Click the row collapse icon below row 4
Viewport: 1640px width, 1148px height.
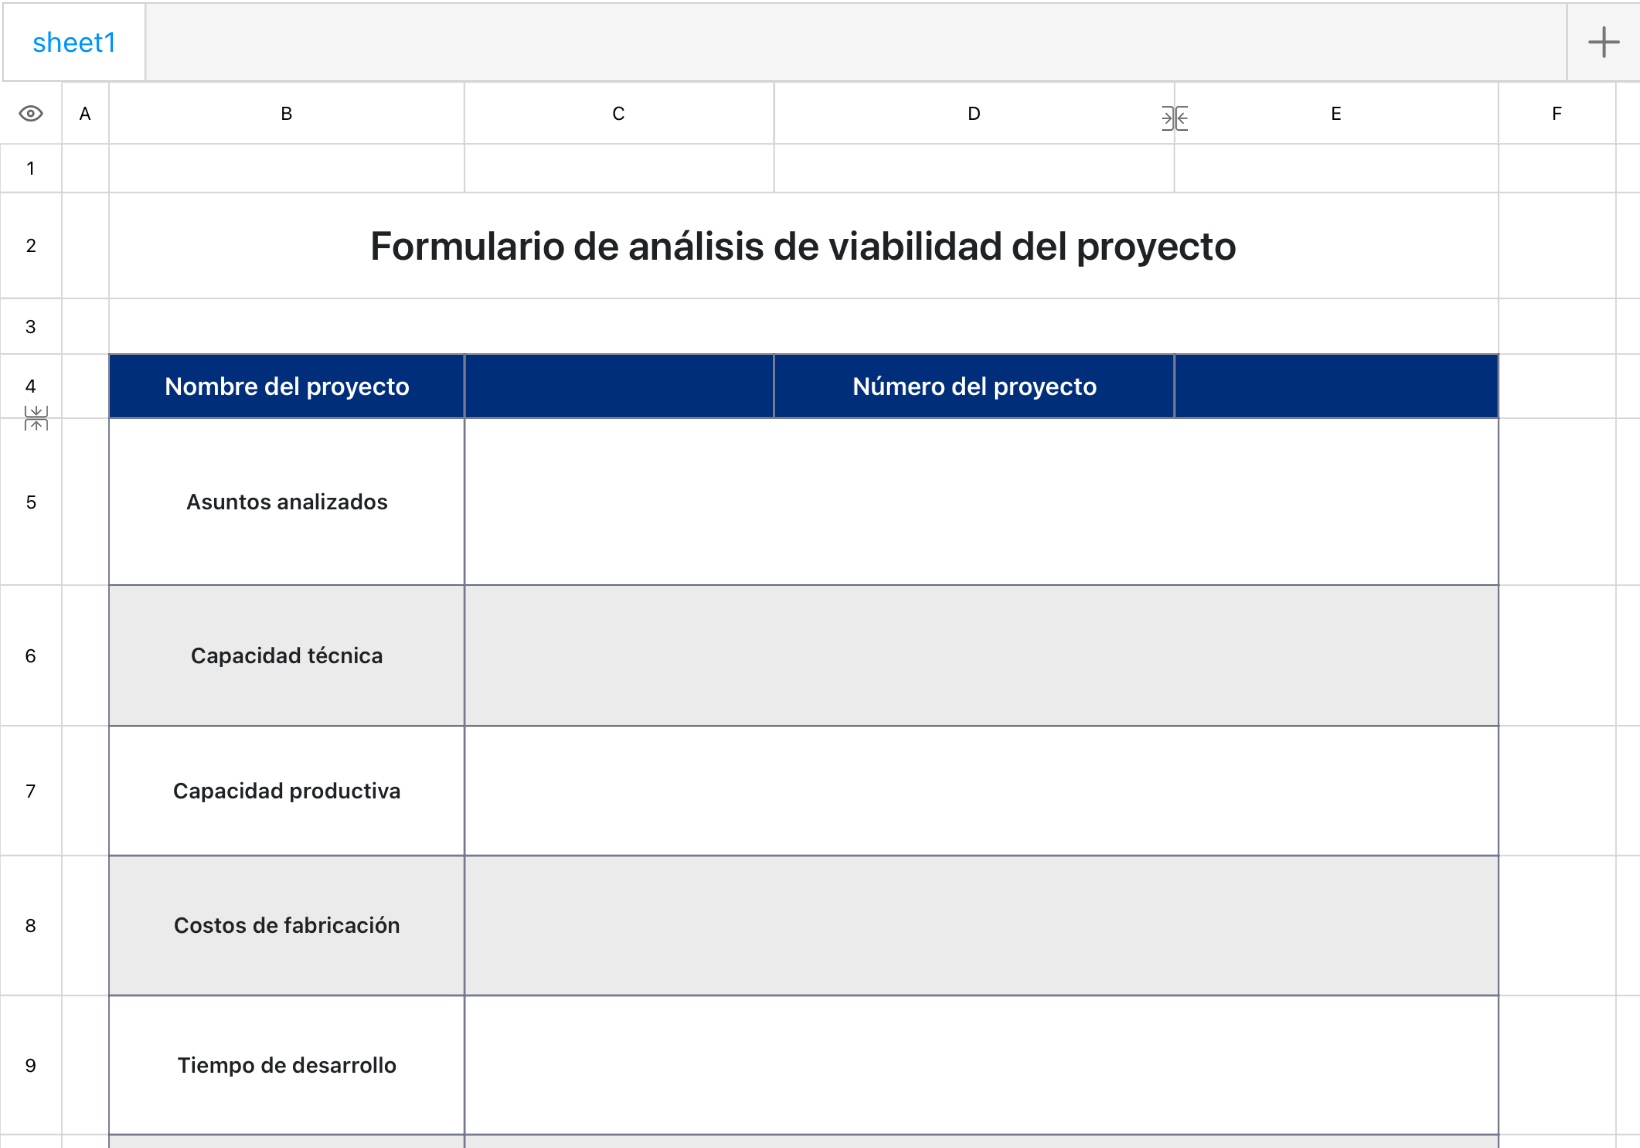click(x=36, y=418)
